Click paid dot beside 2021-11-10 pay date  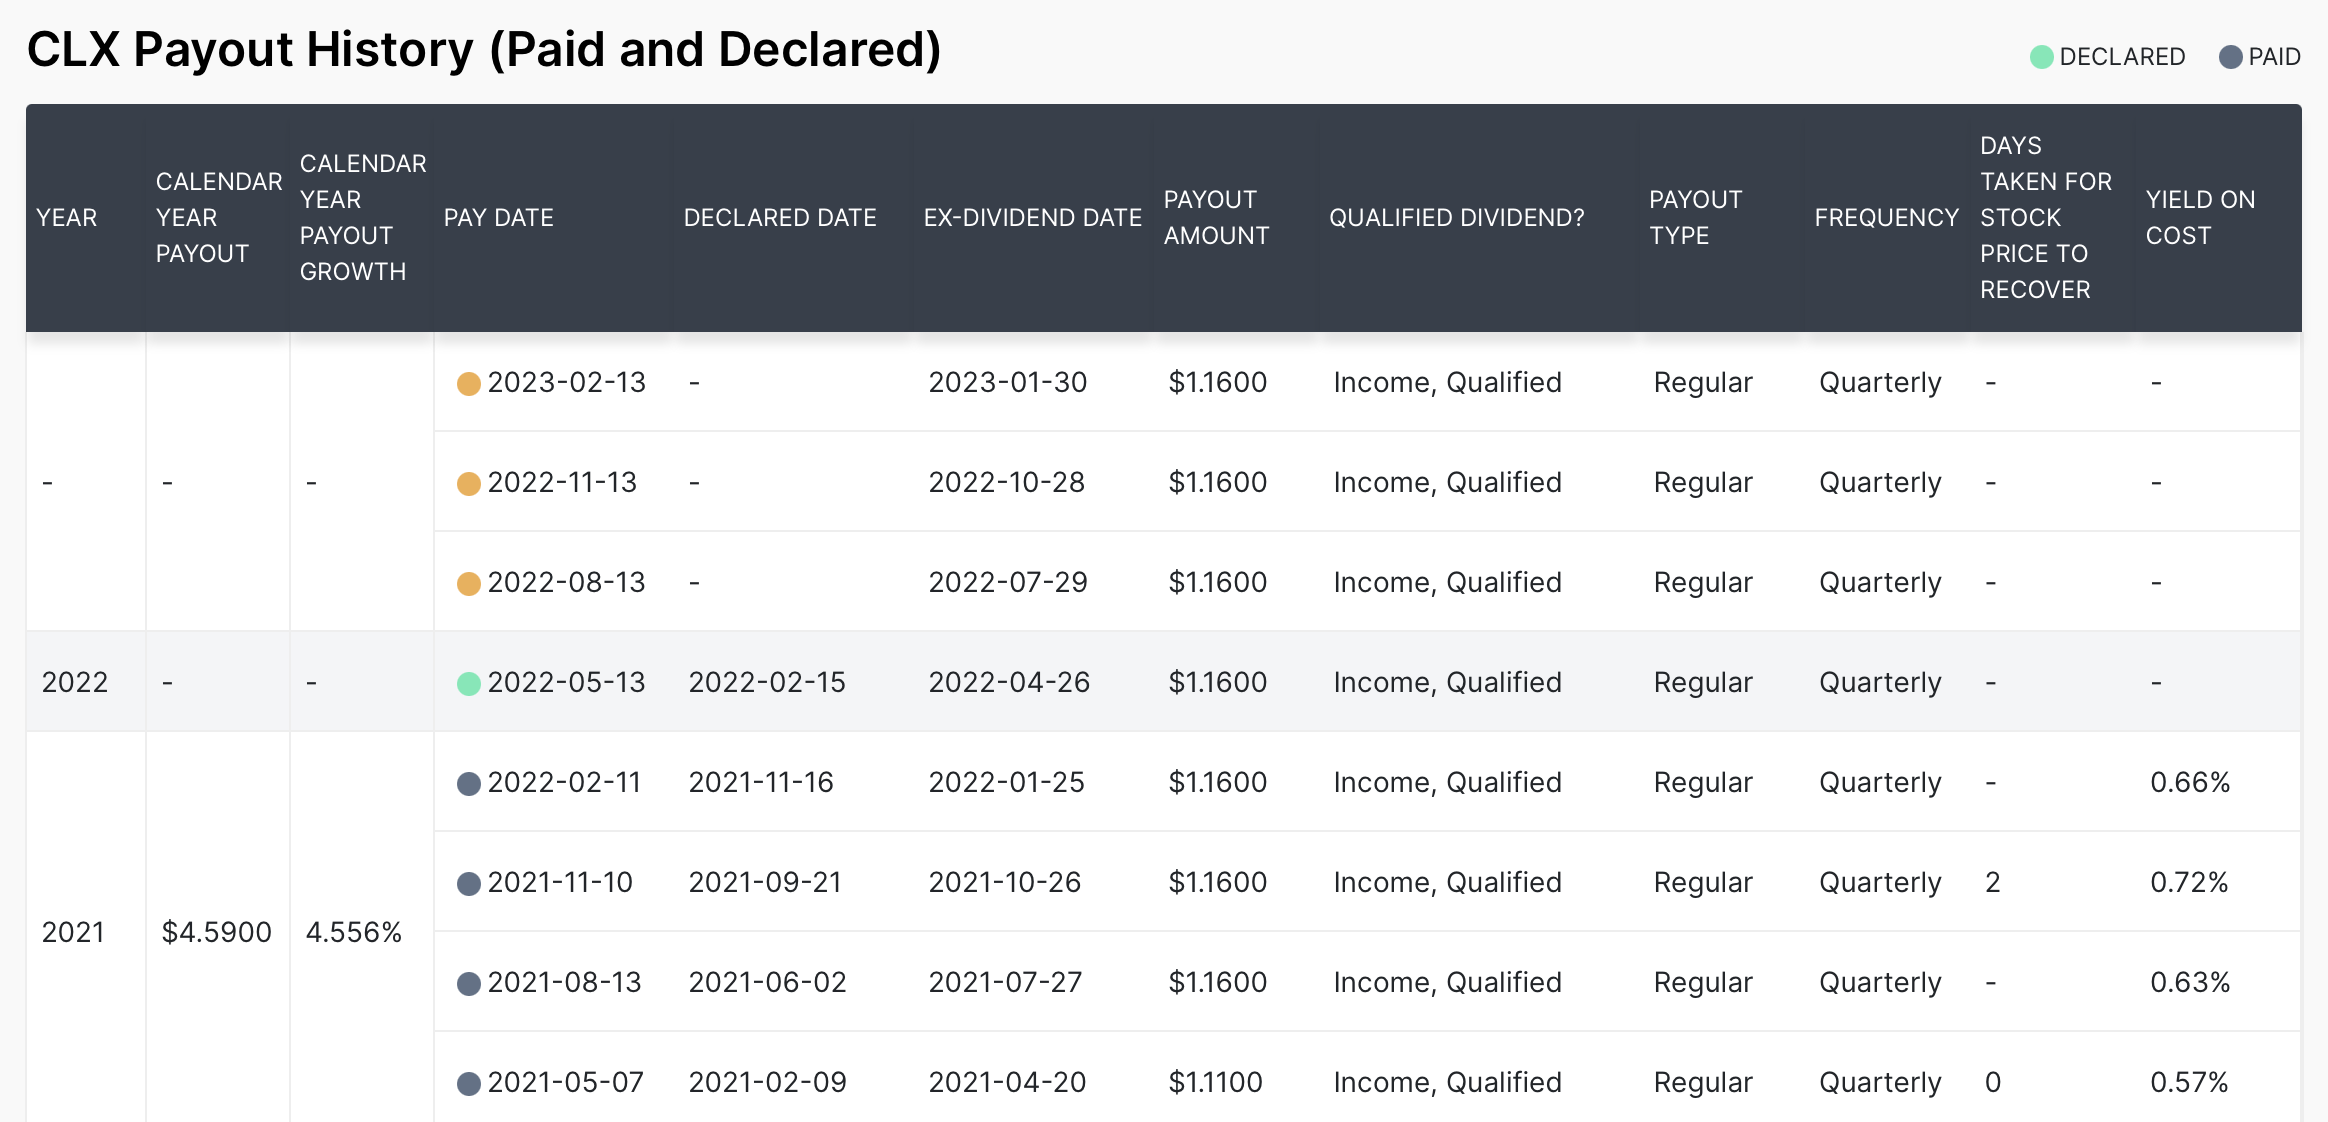[468, 883]
